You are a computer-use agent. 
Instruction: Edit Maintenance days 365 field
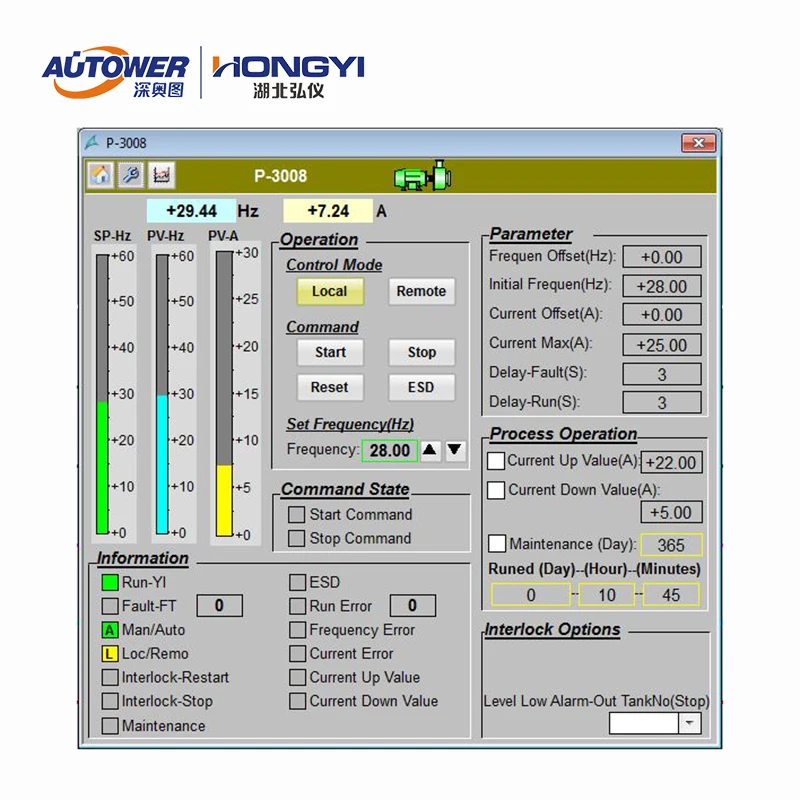click(671, 545)
